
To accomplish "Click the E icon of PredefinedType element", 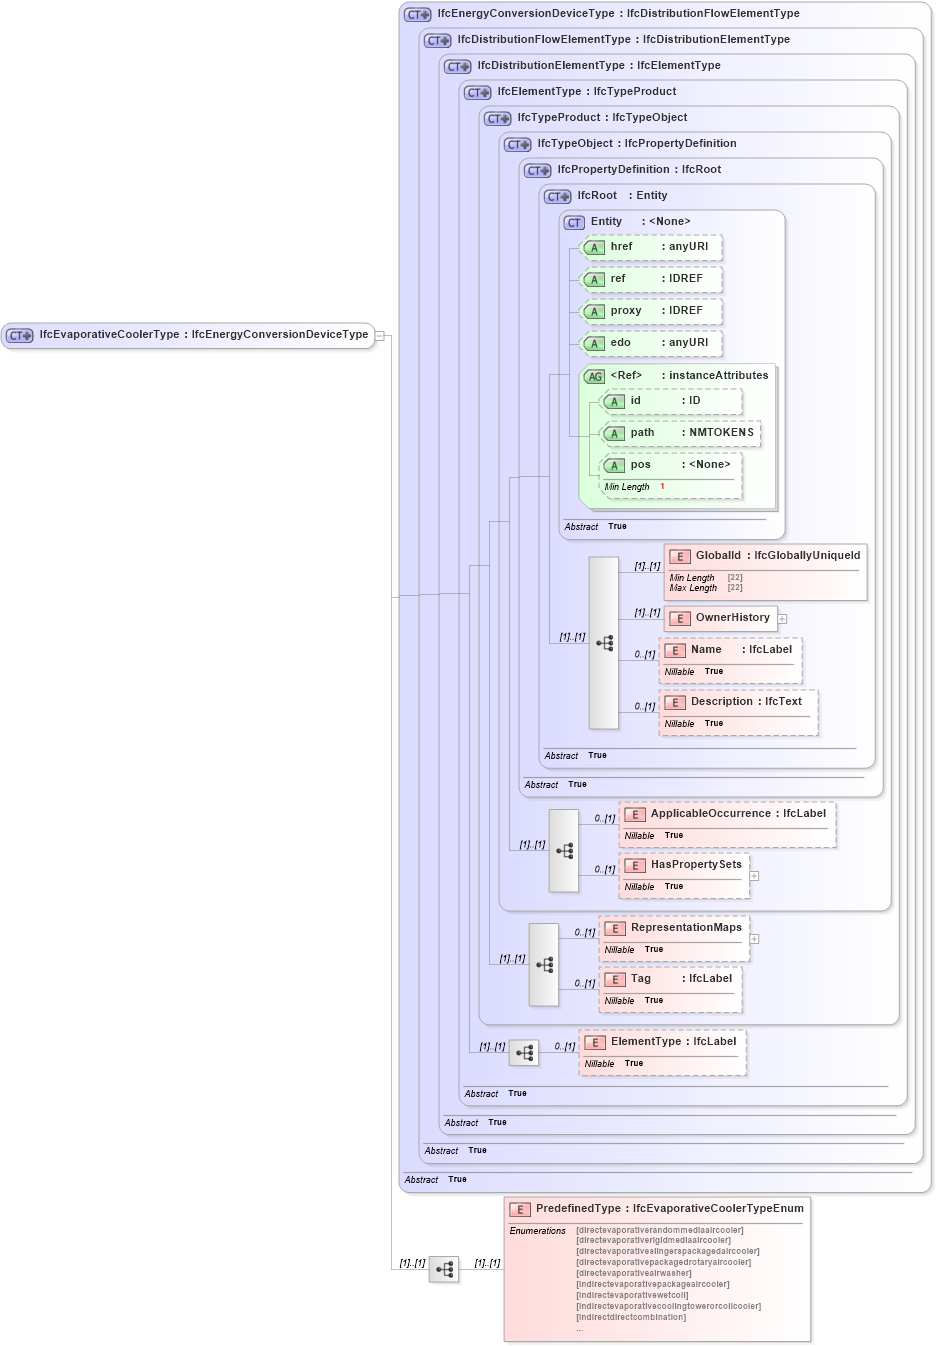I will pyautogui.click(x=520, y=1209).
